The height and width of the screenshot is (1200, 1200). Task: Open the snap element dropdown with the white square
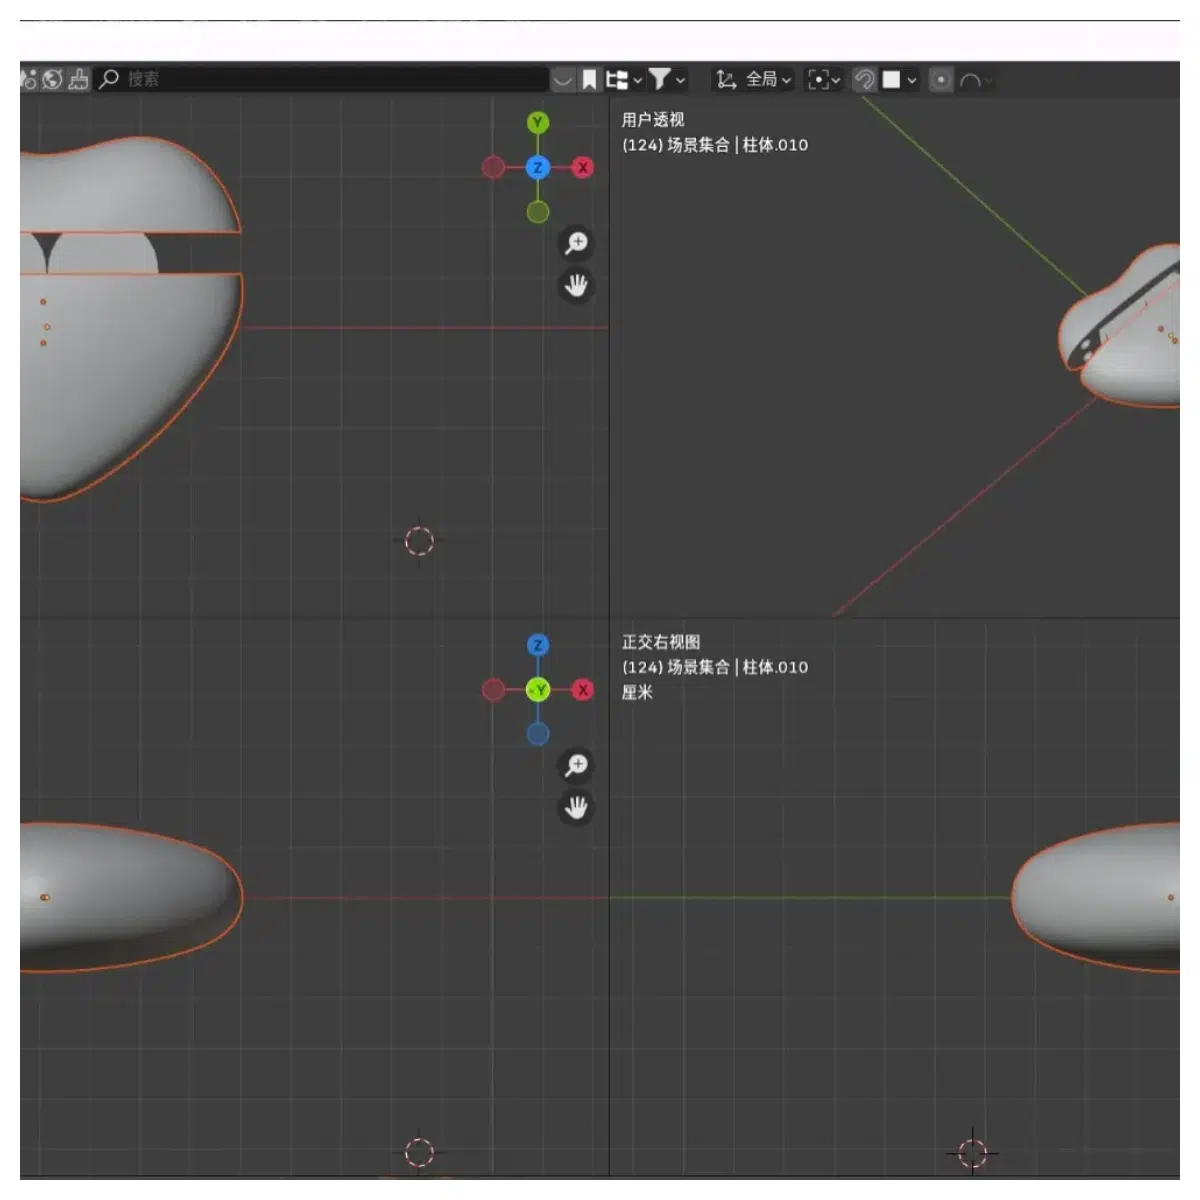900,79
